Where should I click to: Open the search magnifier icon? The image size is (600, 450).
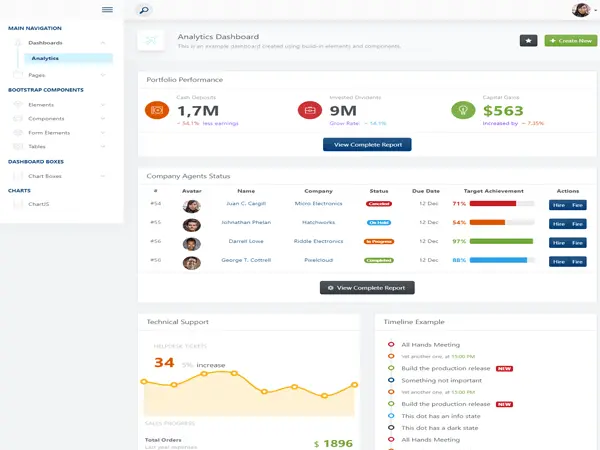click(144, 10)
